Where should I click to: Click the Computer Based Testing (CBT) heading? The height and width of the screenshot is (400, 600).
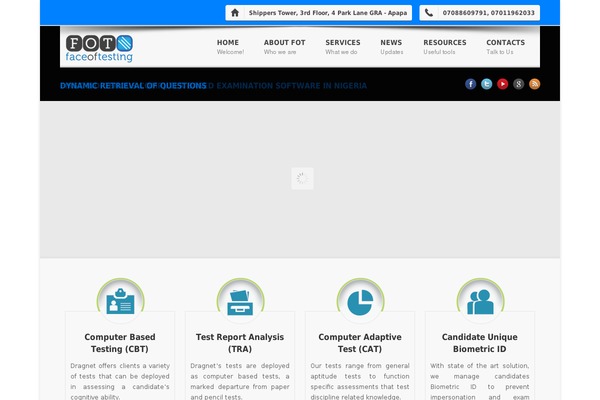tap(120, 343)
